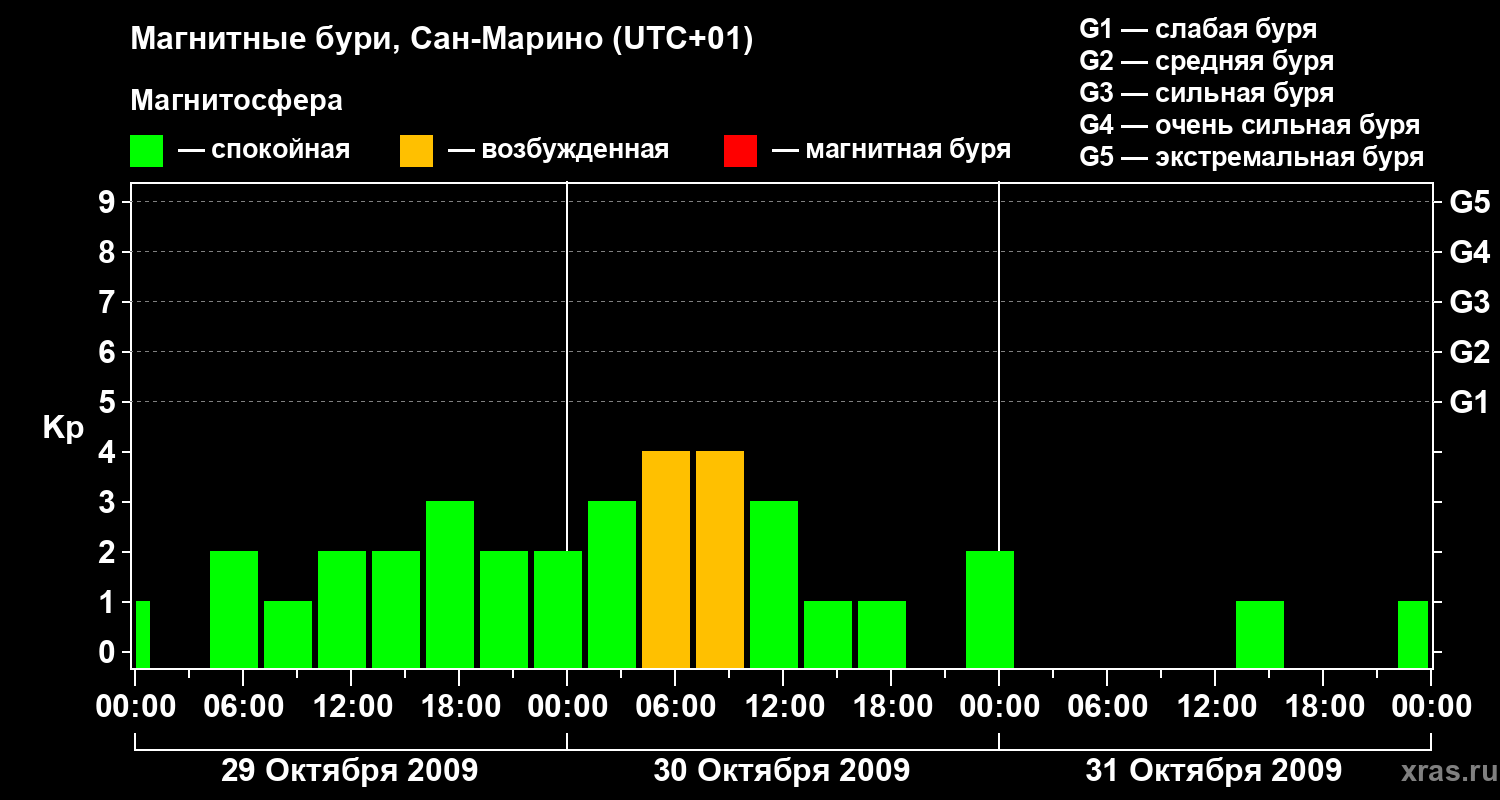Click the earlier orange Kp 4 bar on 30 October
Screen dimensions: 1500x800
666,560
